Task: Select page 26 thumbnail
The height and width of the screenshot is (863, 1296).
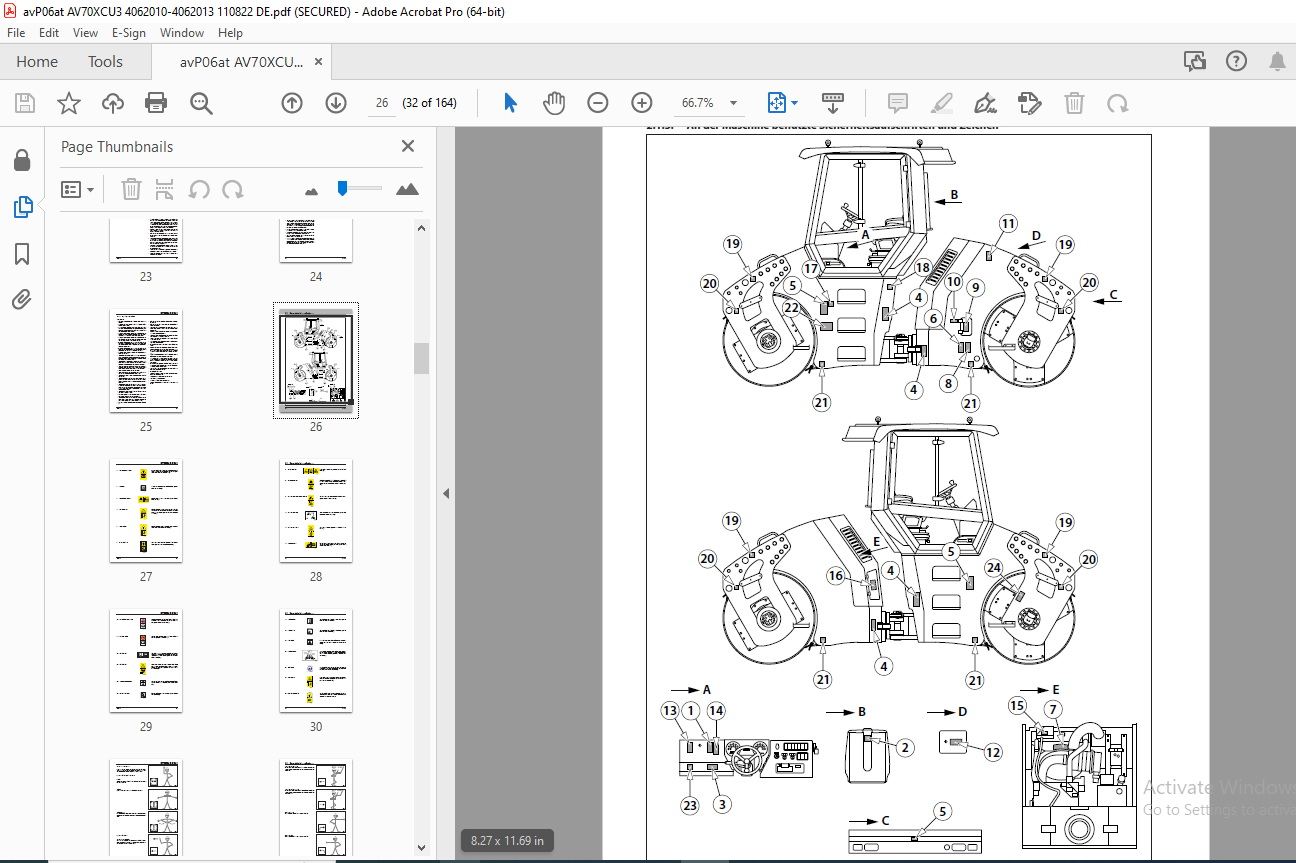Action: (316, 361)
